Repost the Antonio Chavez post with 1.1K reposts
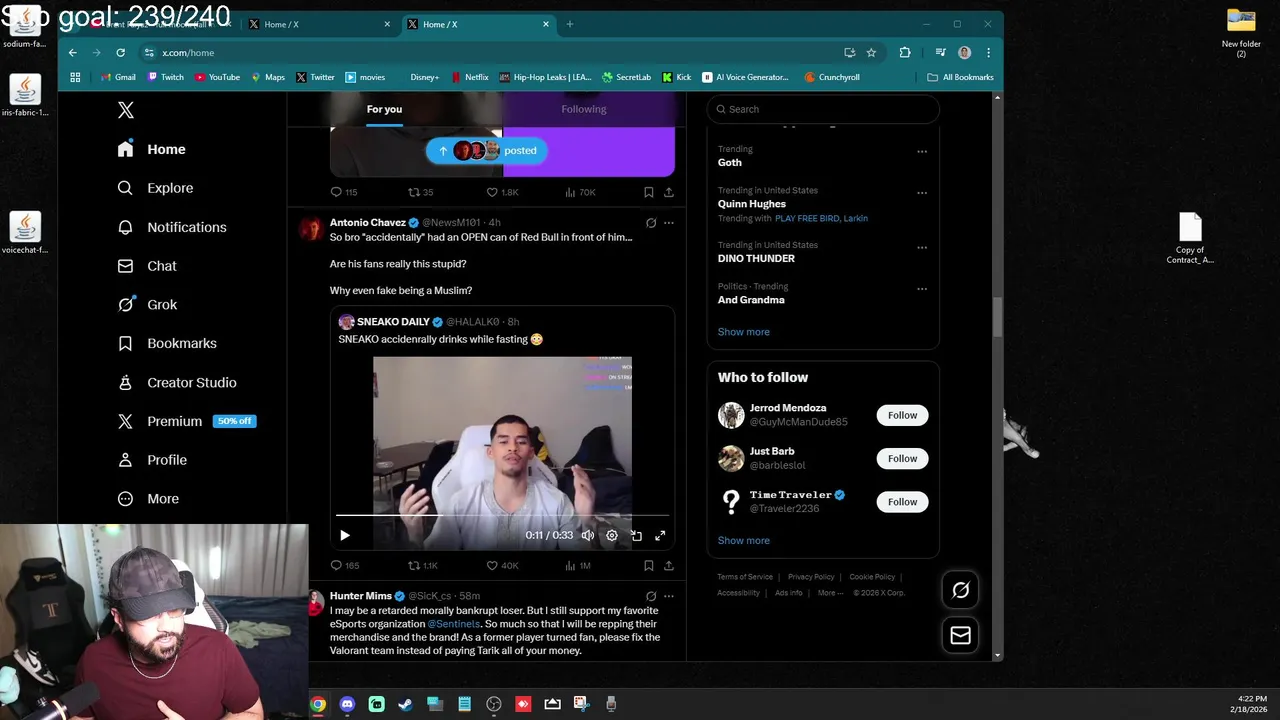The width and height of the screenshot is (1280, 720). tap(423, 565)
